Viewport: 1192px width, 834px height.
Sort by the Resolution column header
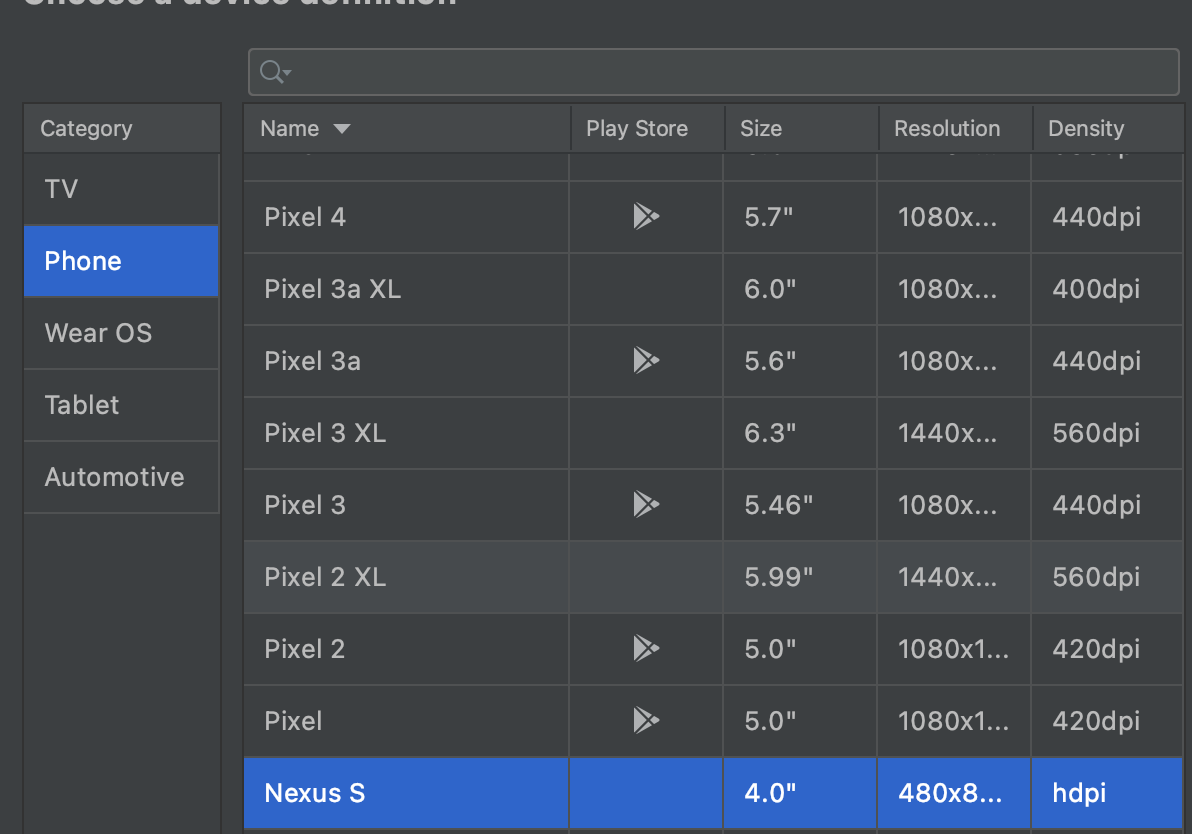coord(956,128)
